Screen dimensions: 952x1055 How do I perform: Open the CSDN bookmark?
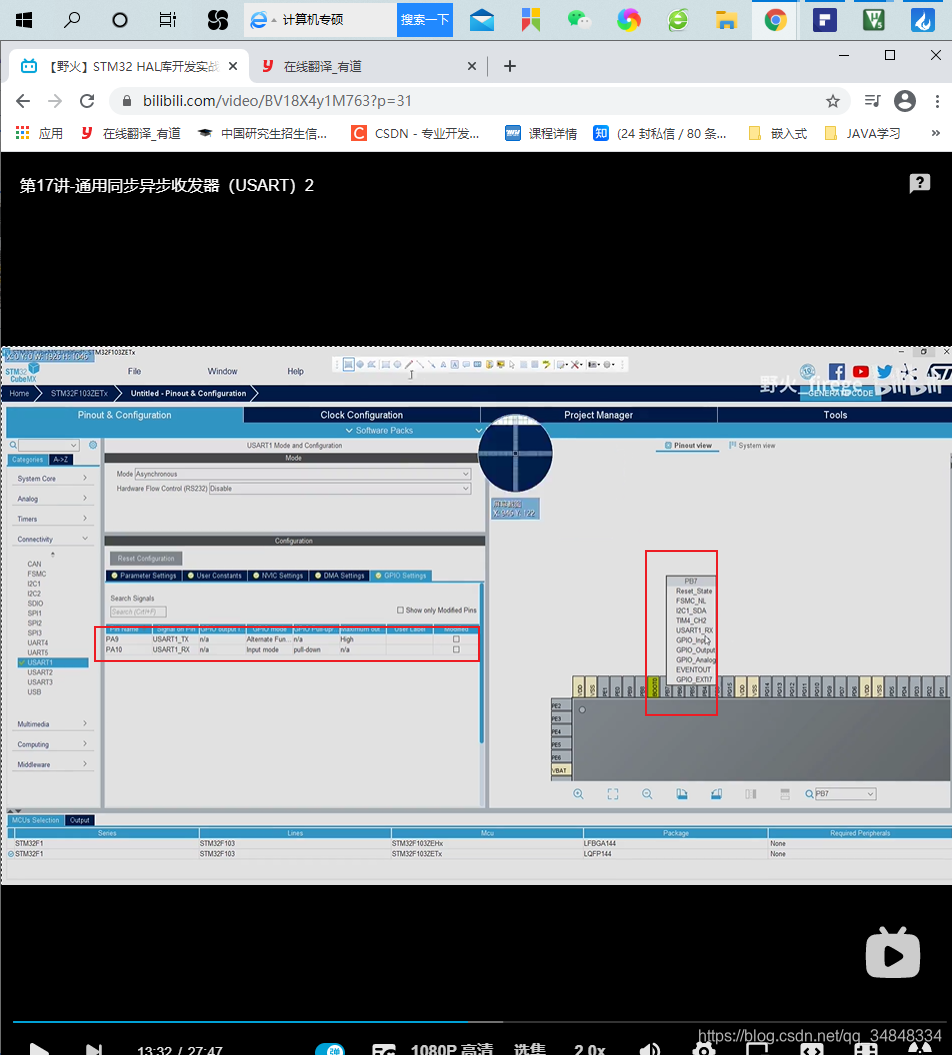[416, 133]
